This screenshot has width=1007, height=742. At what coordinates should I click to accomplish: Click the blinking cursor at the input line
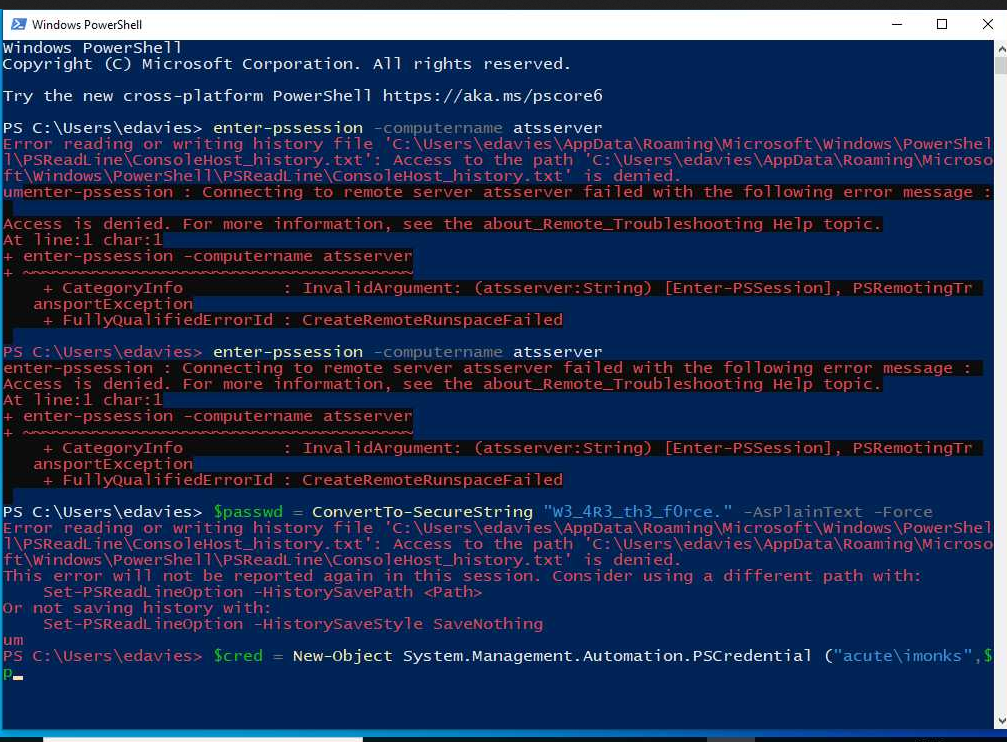point(17,674)
